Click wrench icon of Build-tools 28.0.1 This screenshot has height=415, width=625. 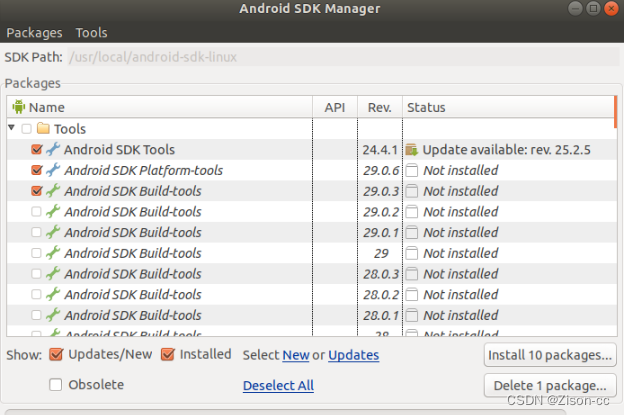[x=53, y=315]
